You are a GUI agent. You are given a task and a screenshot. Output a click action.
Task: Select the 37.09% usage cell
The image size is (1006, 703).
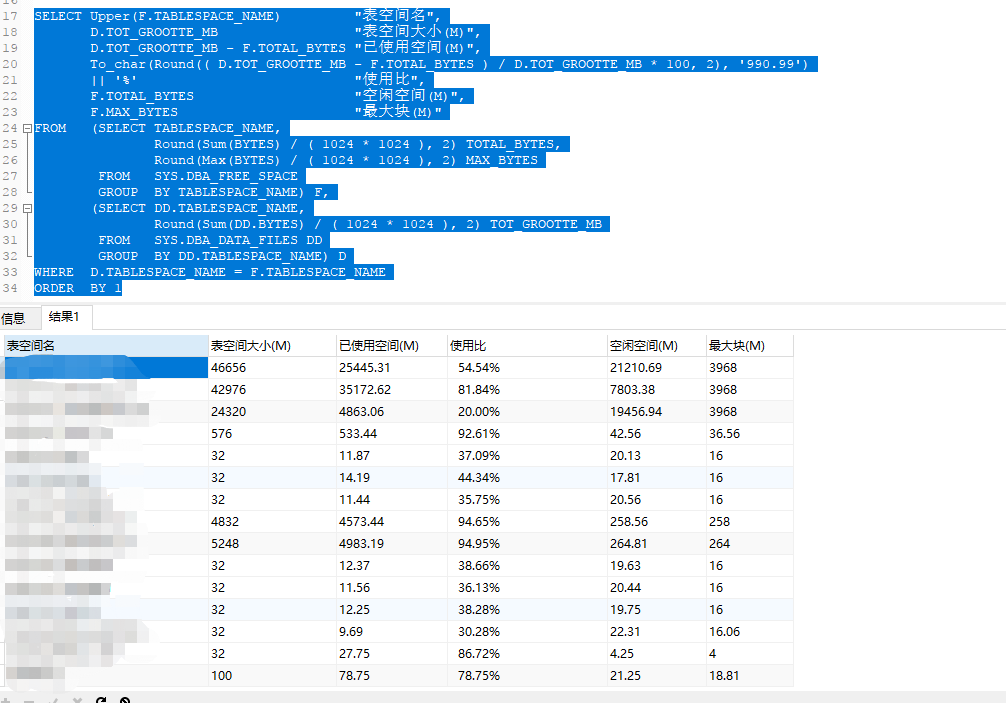tap(527, 455)
